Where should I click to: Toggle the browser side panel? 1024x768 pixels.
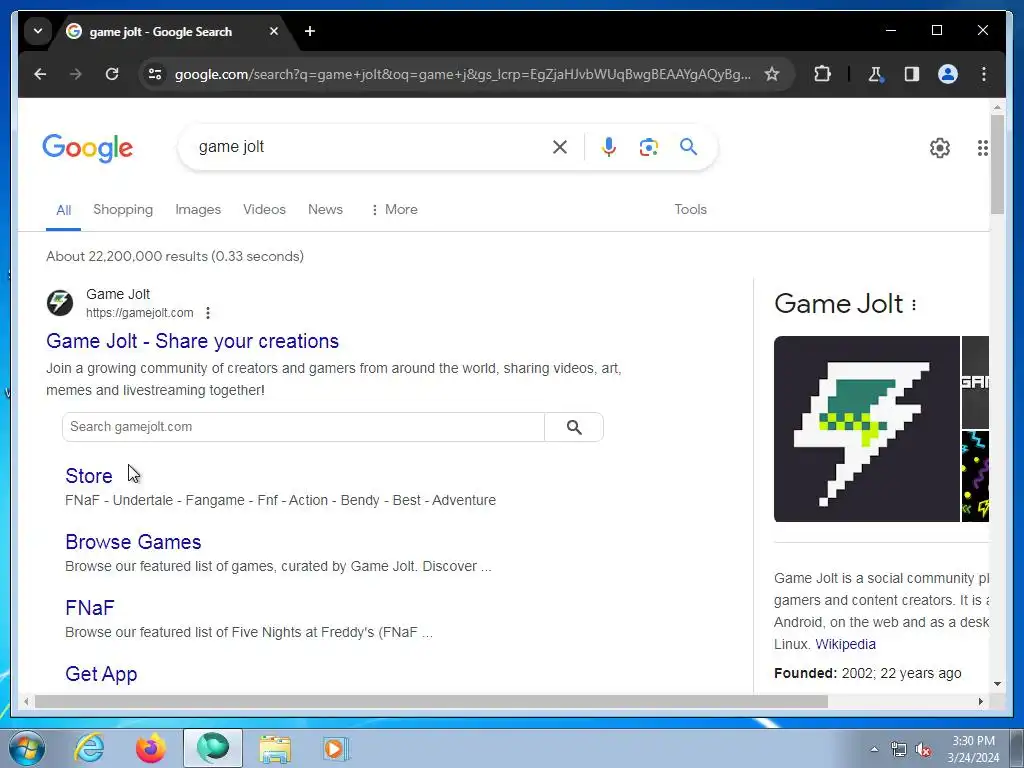point(912,74)
